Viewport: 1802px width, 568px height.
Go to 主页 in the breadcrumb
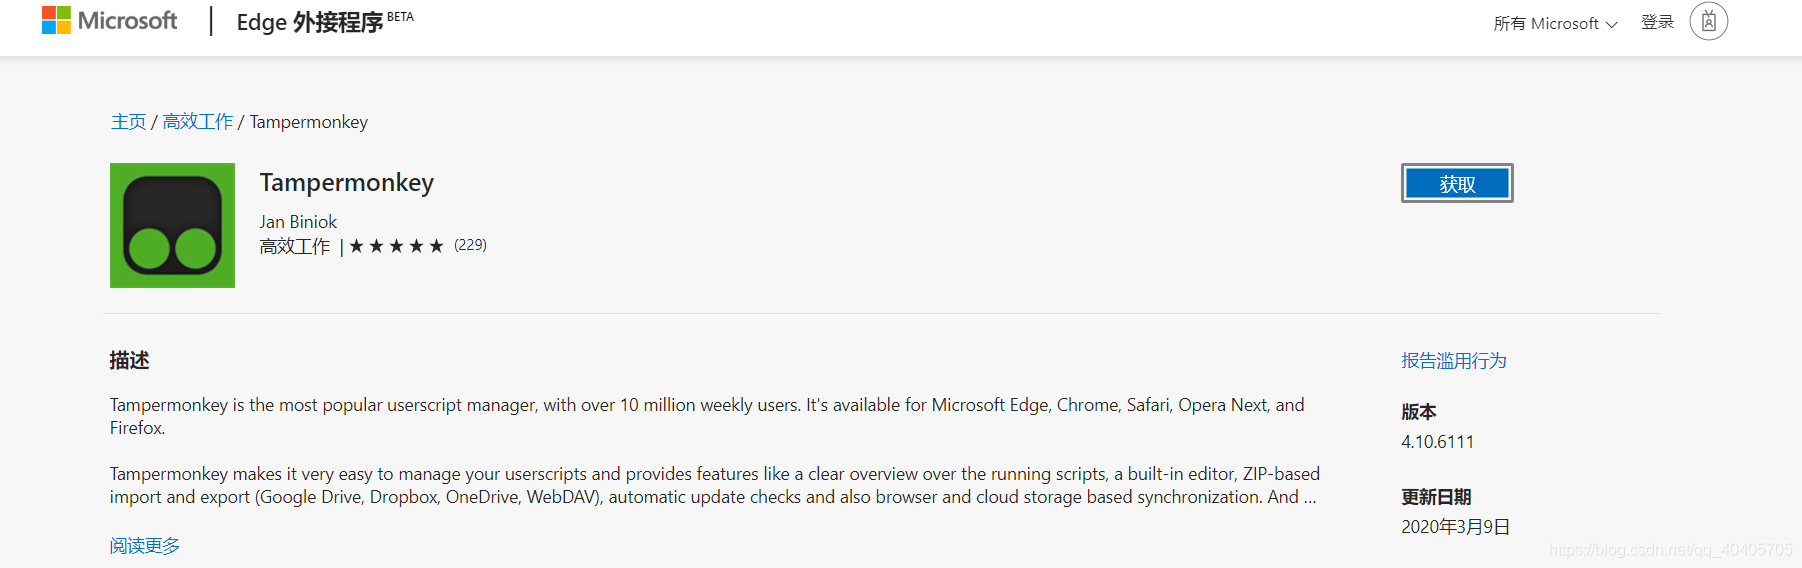[128, 122]
